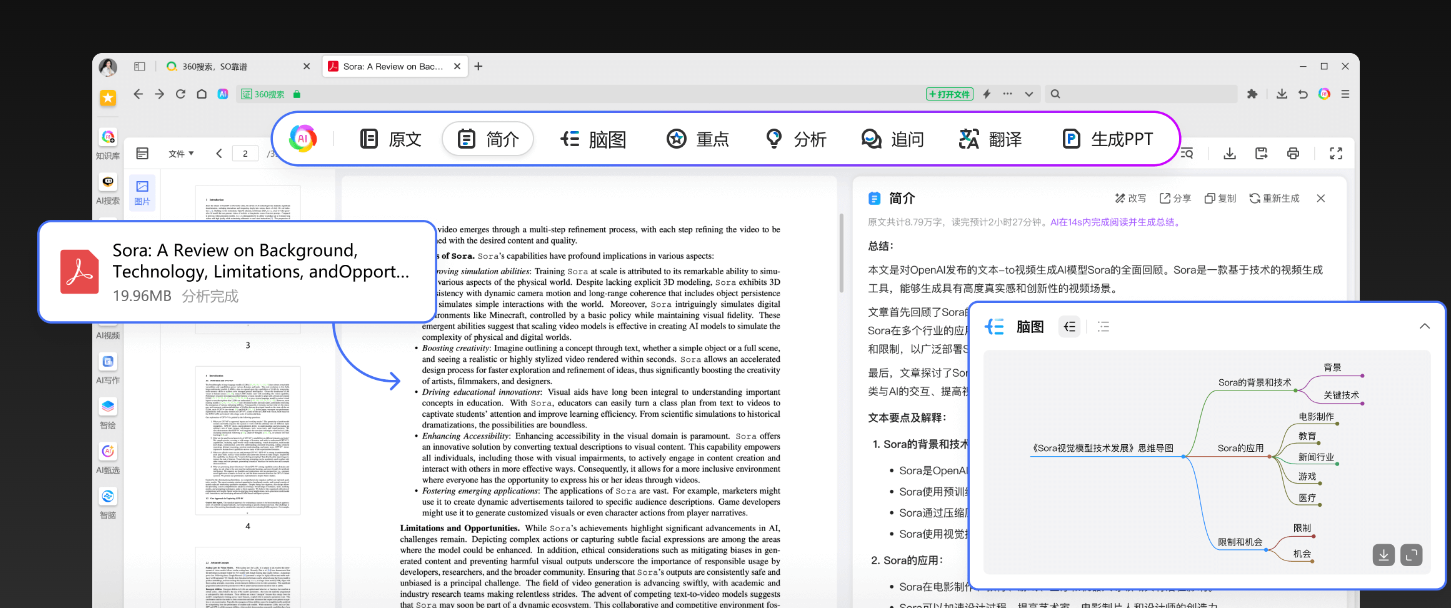
Task: Expand the mind map to fullscreen
Action: [1411, 554]
